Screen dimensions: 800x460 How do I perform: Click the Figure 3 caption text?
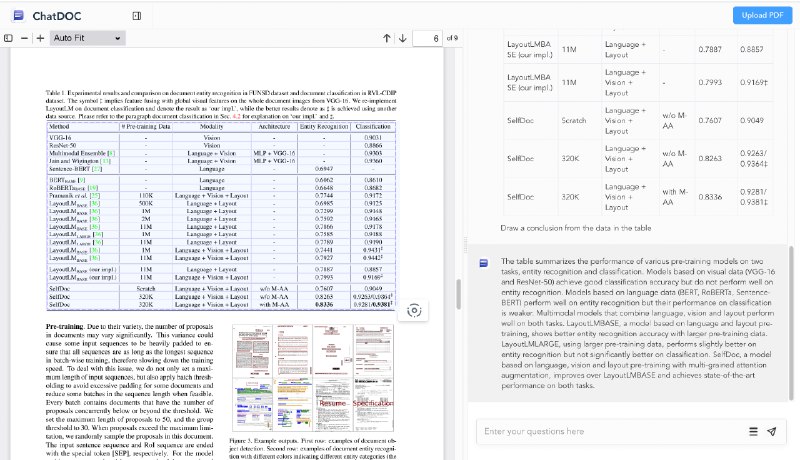pyautogui.click(x=313, y=449)
